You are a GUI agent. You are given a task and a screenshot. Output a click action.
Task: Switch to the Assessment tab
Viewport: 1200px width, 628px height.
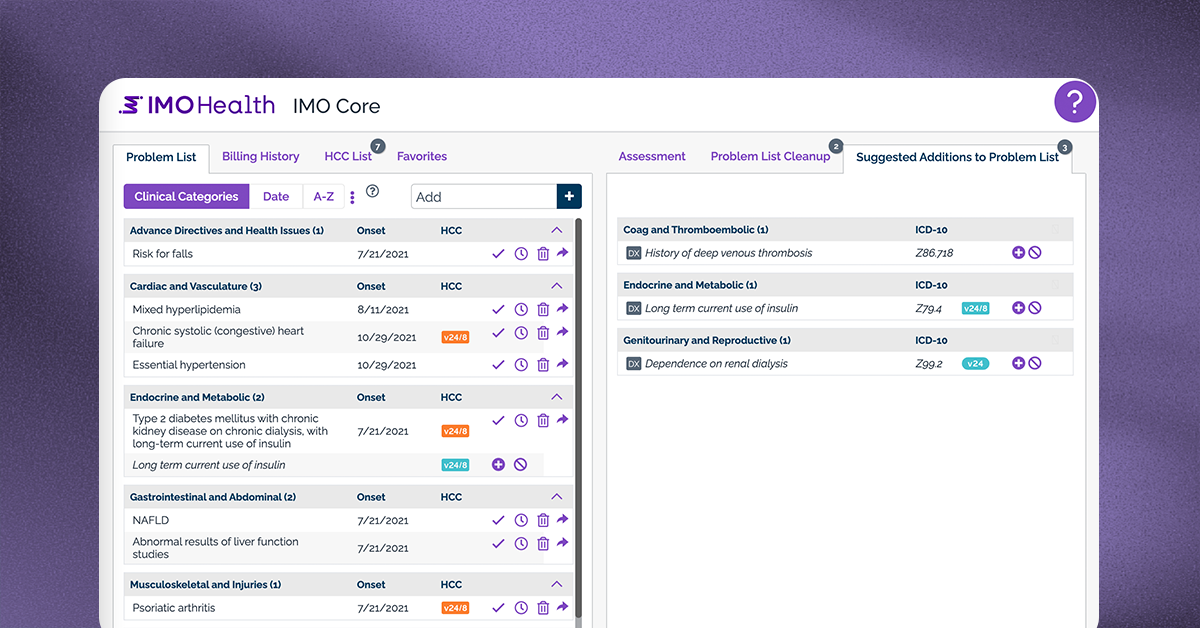tap(652, 156)
